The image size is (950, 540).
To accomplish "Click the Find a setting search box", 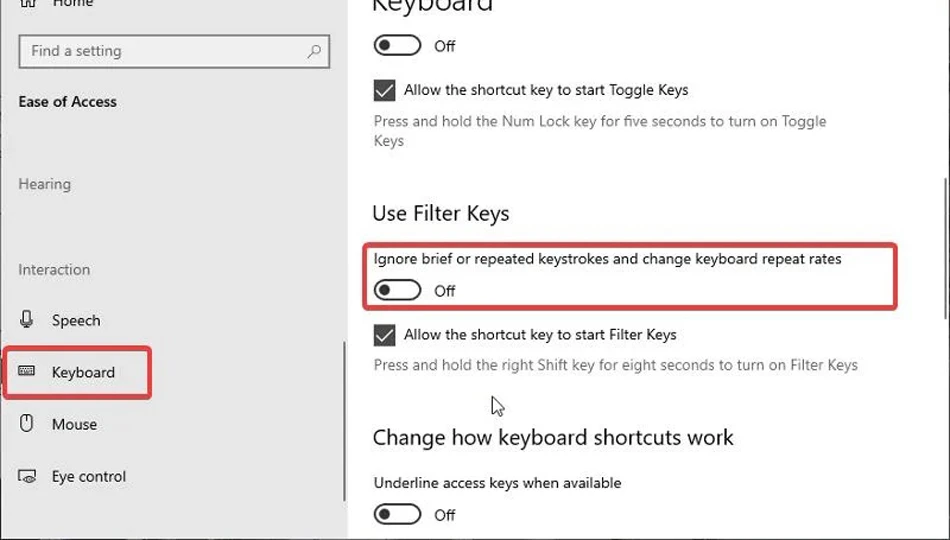I will 174,52.
